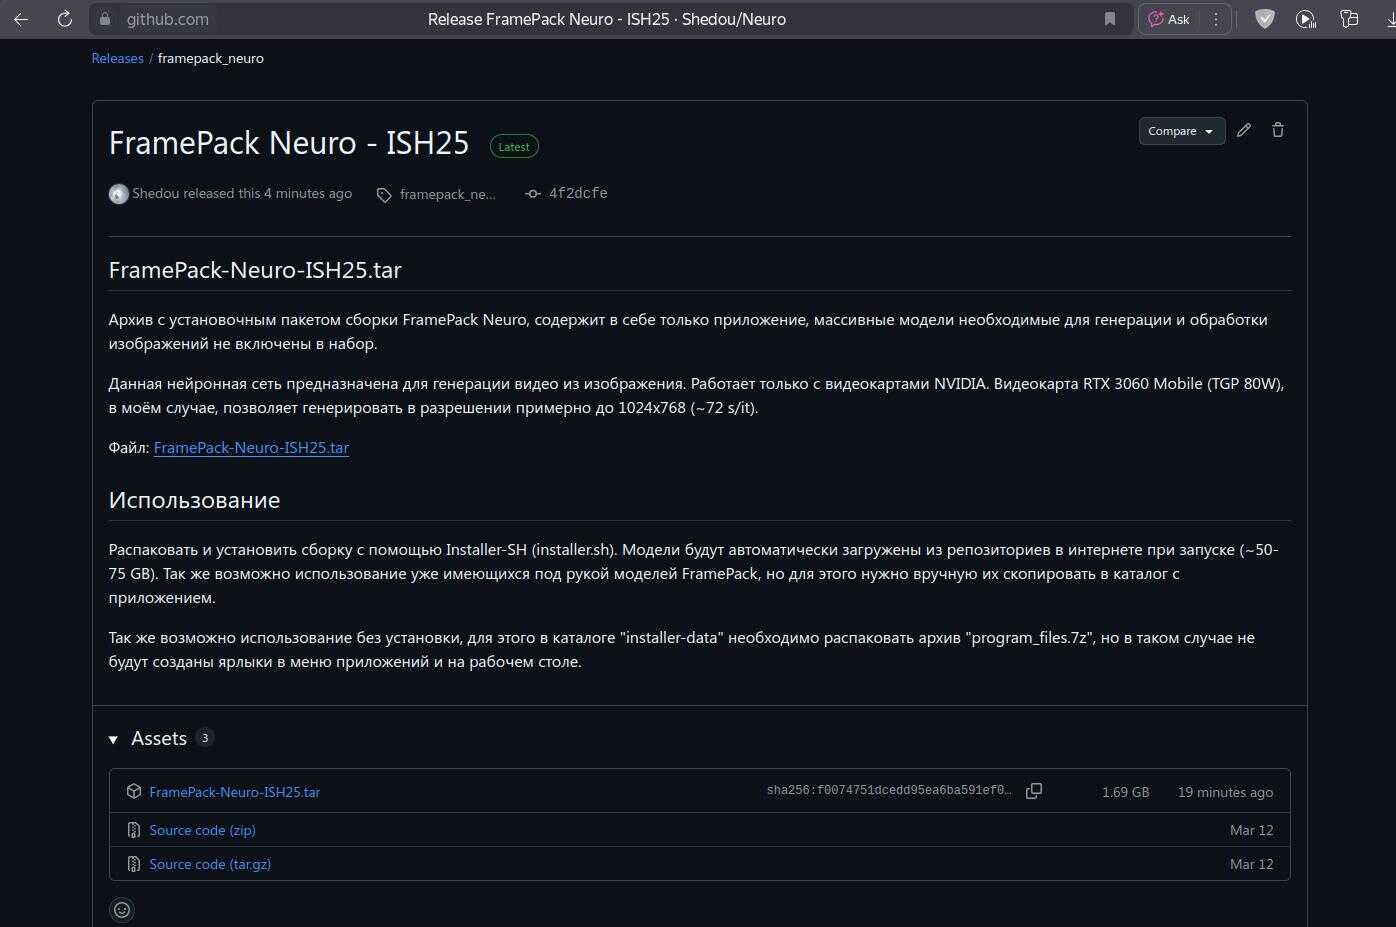The image size is (1396, 927).
Task: Click the commit icon before 4f2dcfe
Action: [x=533, y=194]
